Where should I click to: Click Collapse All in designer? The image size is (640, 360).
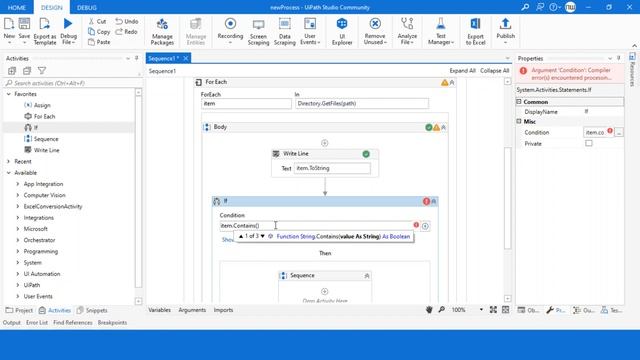coord(494,71)
